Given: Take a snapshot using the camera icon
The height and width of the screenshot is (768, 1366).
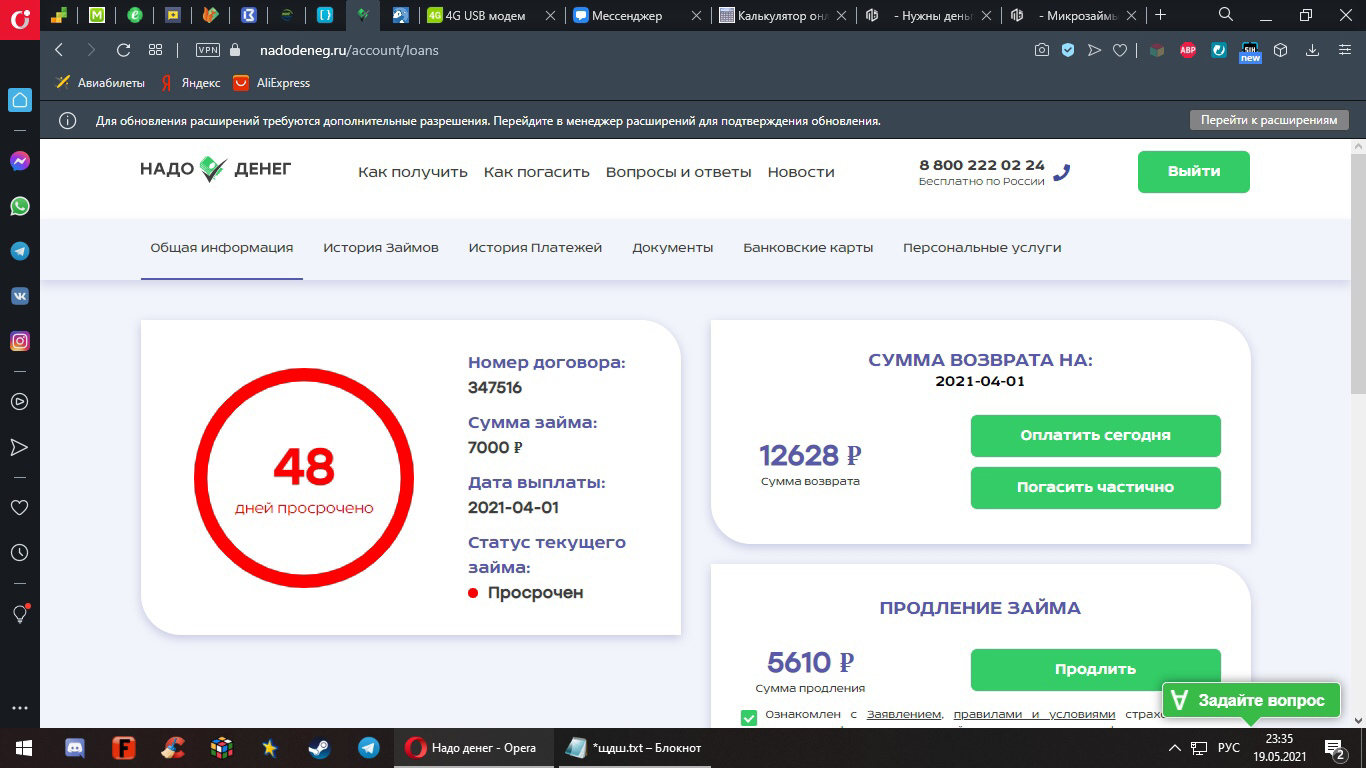Looking at the screenshot, I should click(x=1042, y=50).
